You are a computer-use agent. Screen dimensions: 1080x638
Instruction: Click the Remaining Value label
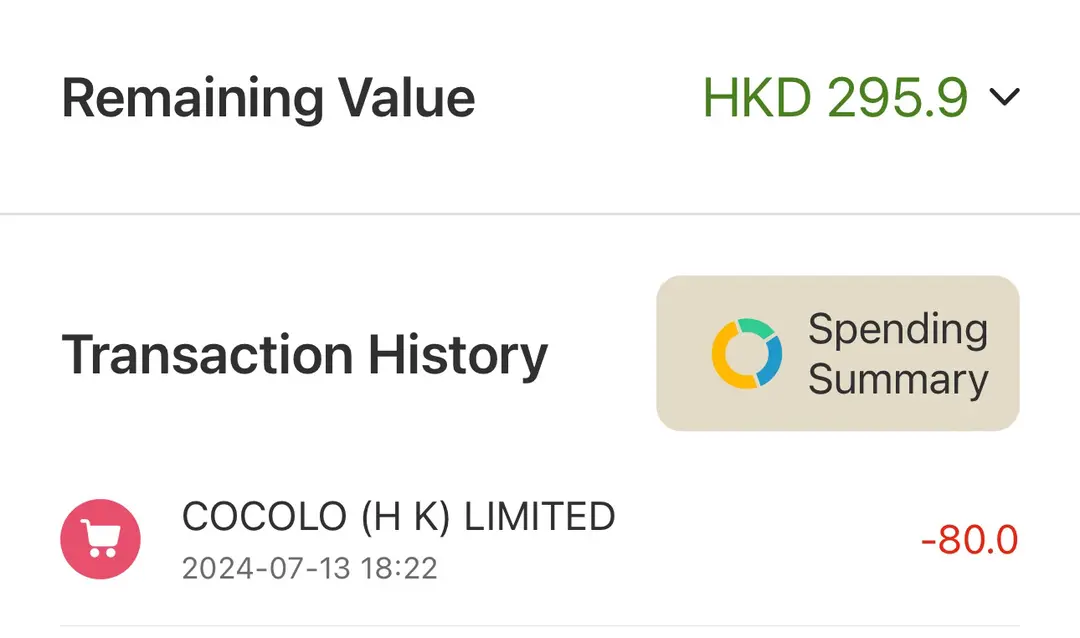pos(268,99)
